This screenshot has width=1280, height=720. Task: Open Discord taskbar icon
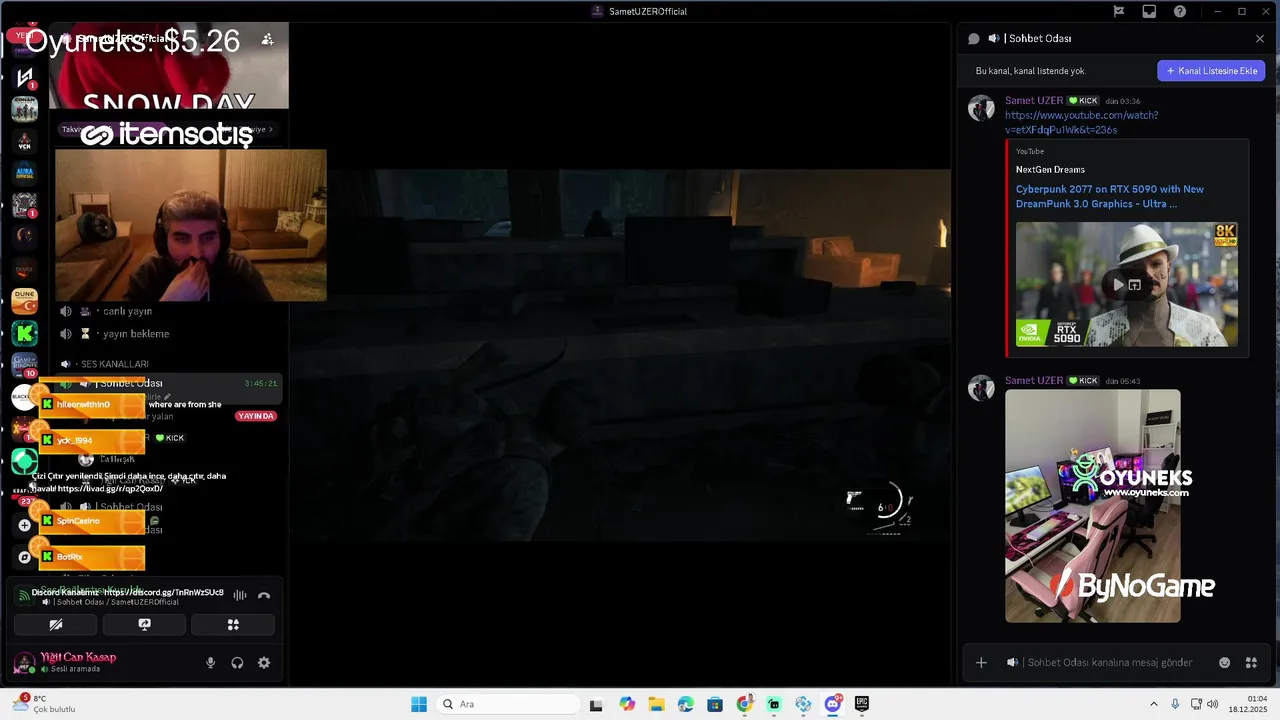tap(832, 704)
